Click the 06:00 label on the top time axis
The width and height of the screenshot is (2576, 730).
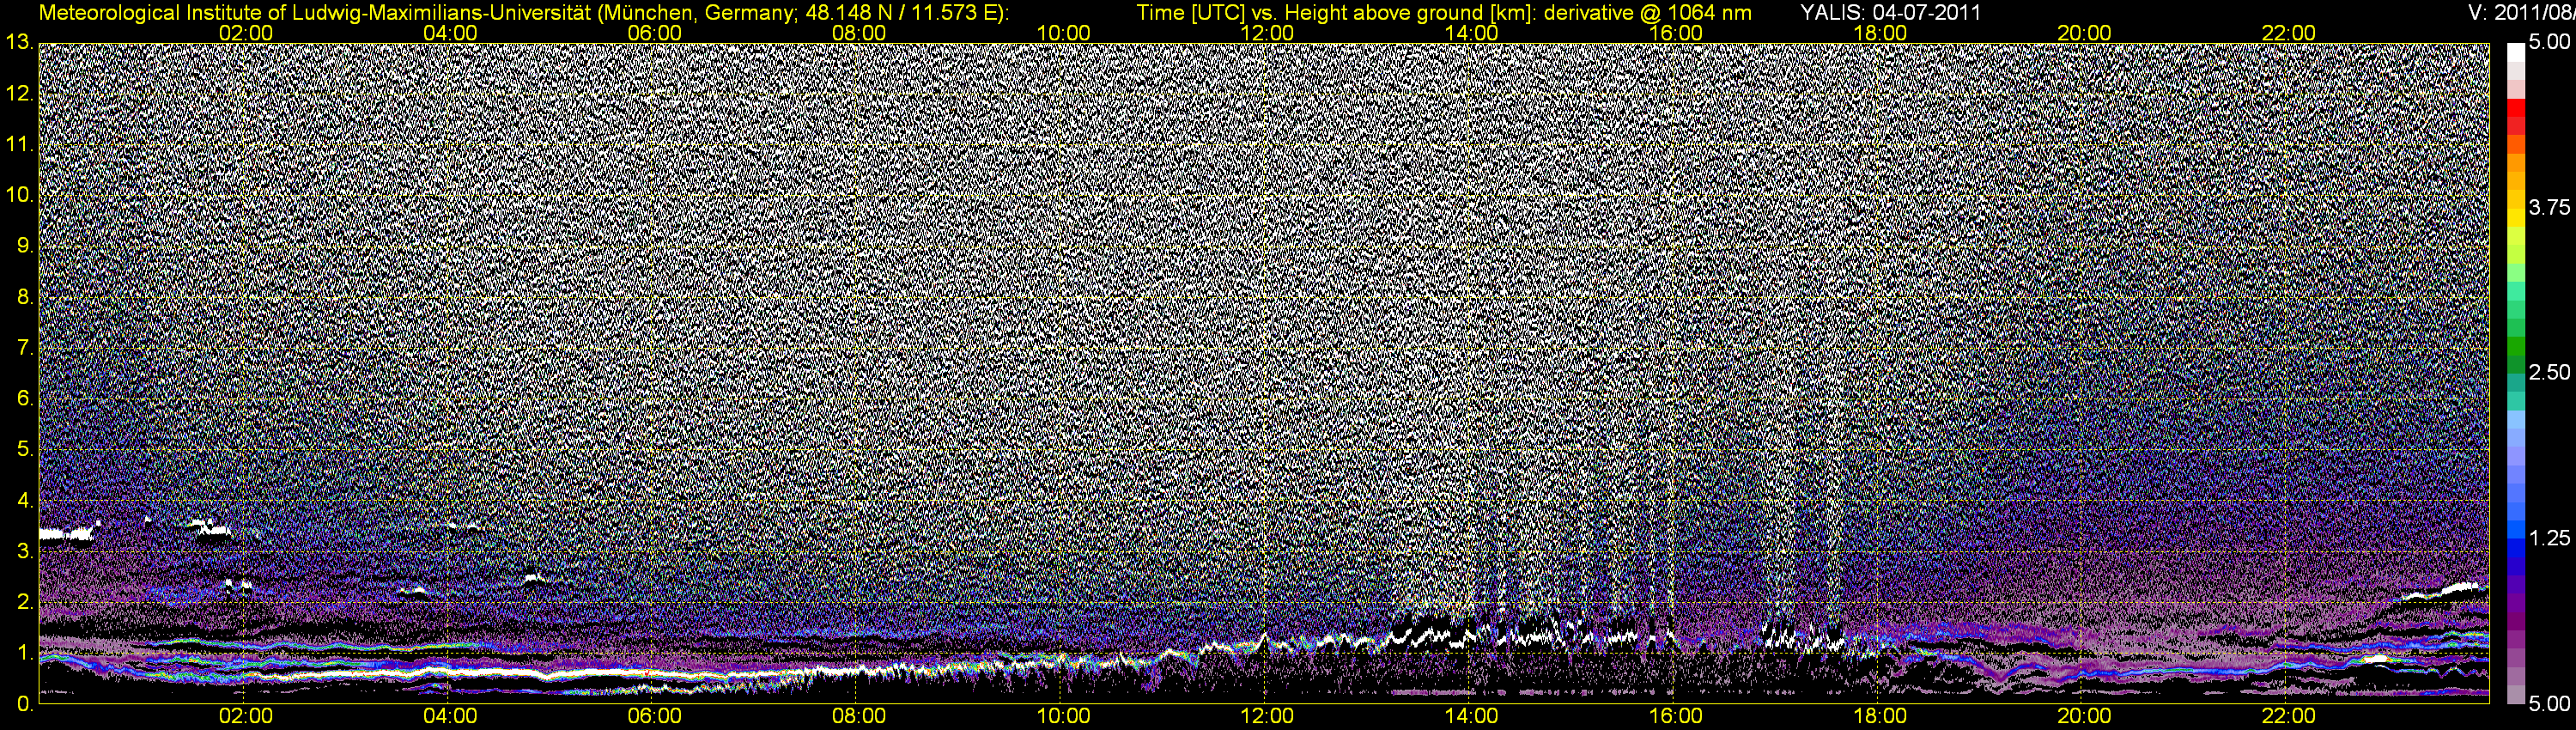click(x=654, y=33)
